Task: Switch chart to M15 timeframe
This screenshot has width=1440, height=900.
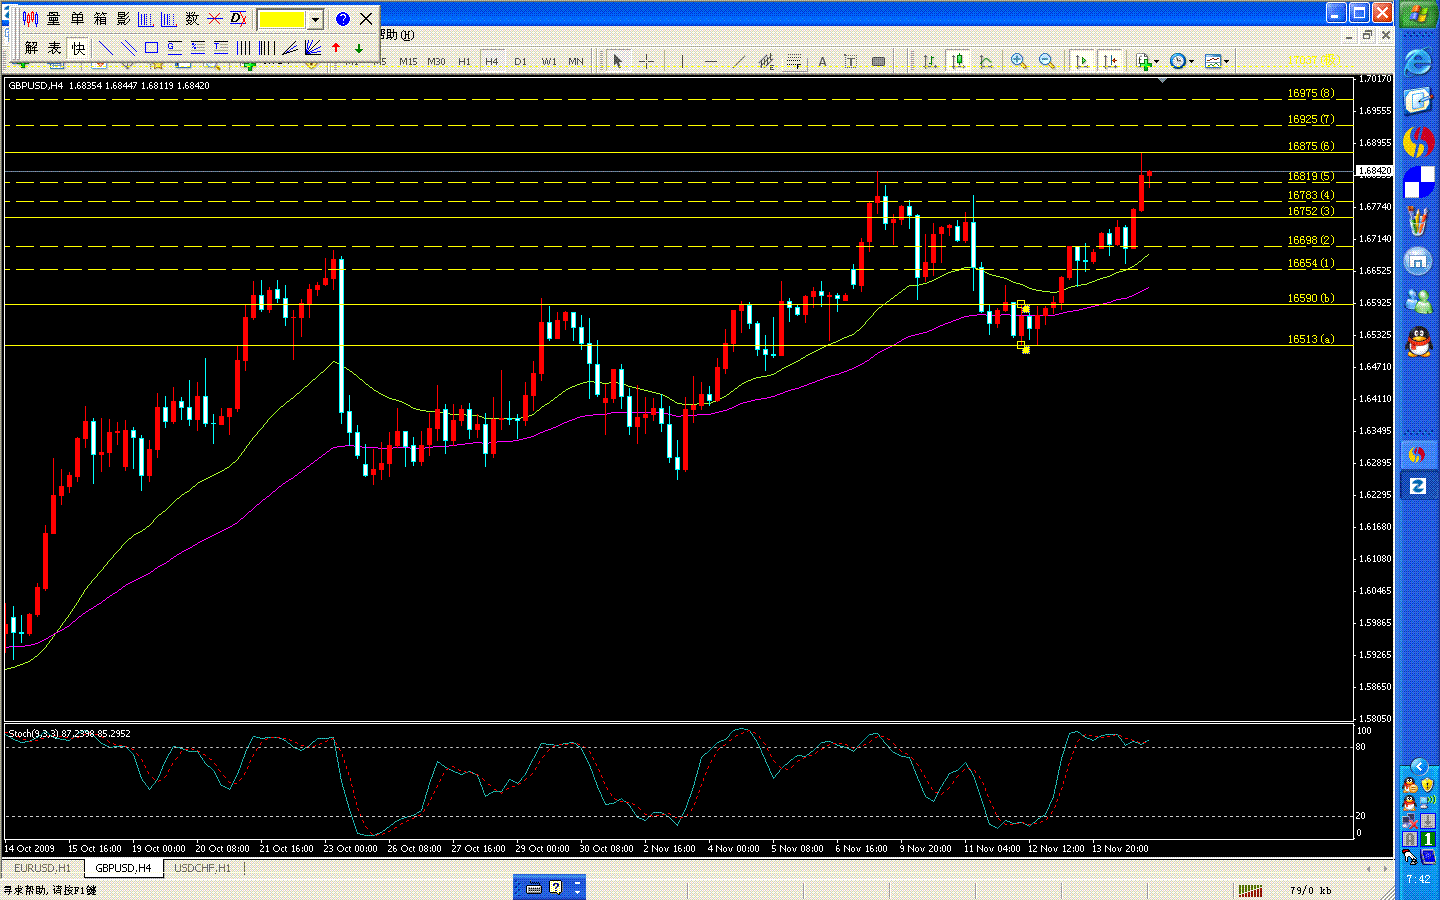Action: click(408, 62)
